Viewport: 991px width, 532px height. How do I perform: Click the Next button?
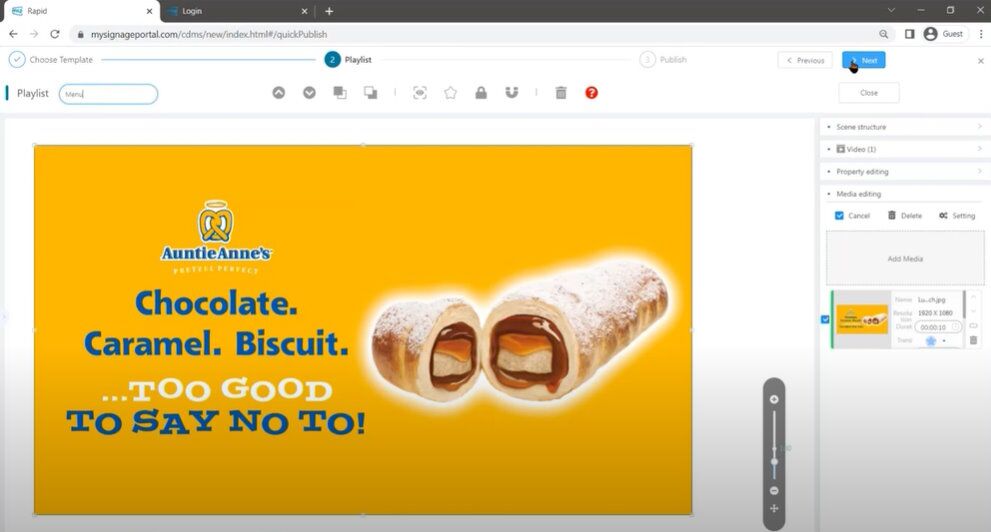863,60
